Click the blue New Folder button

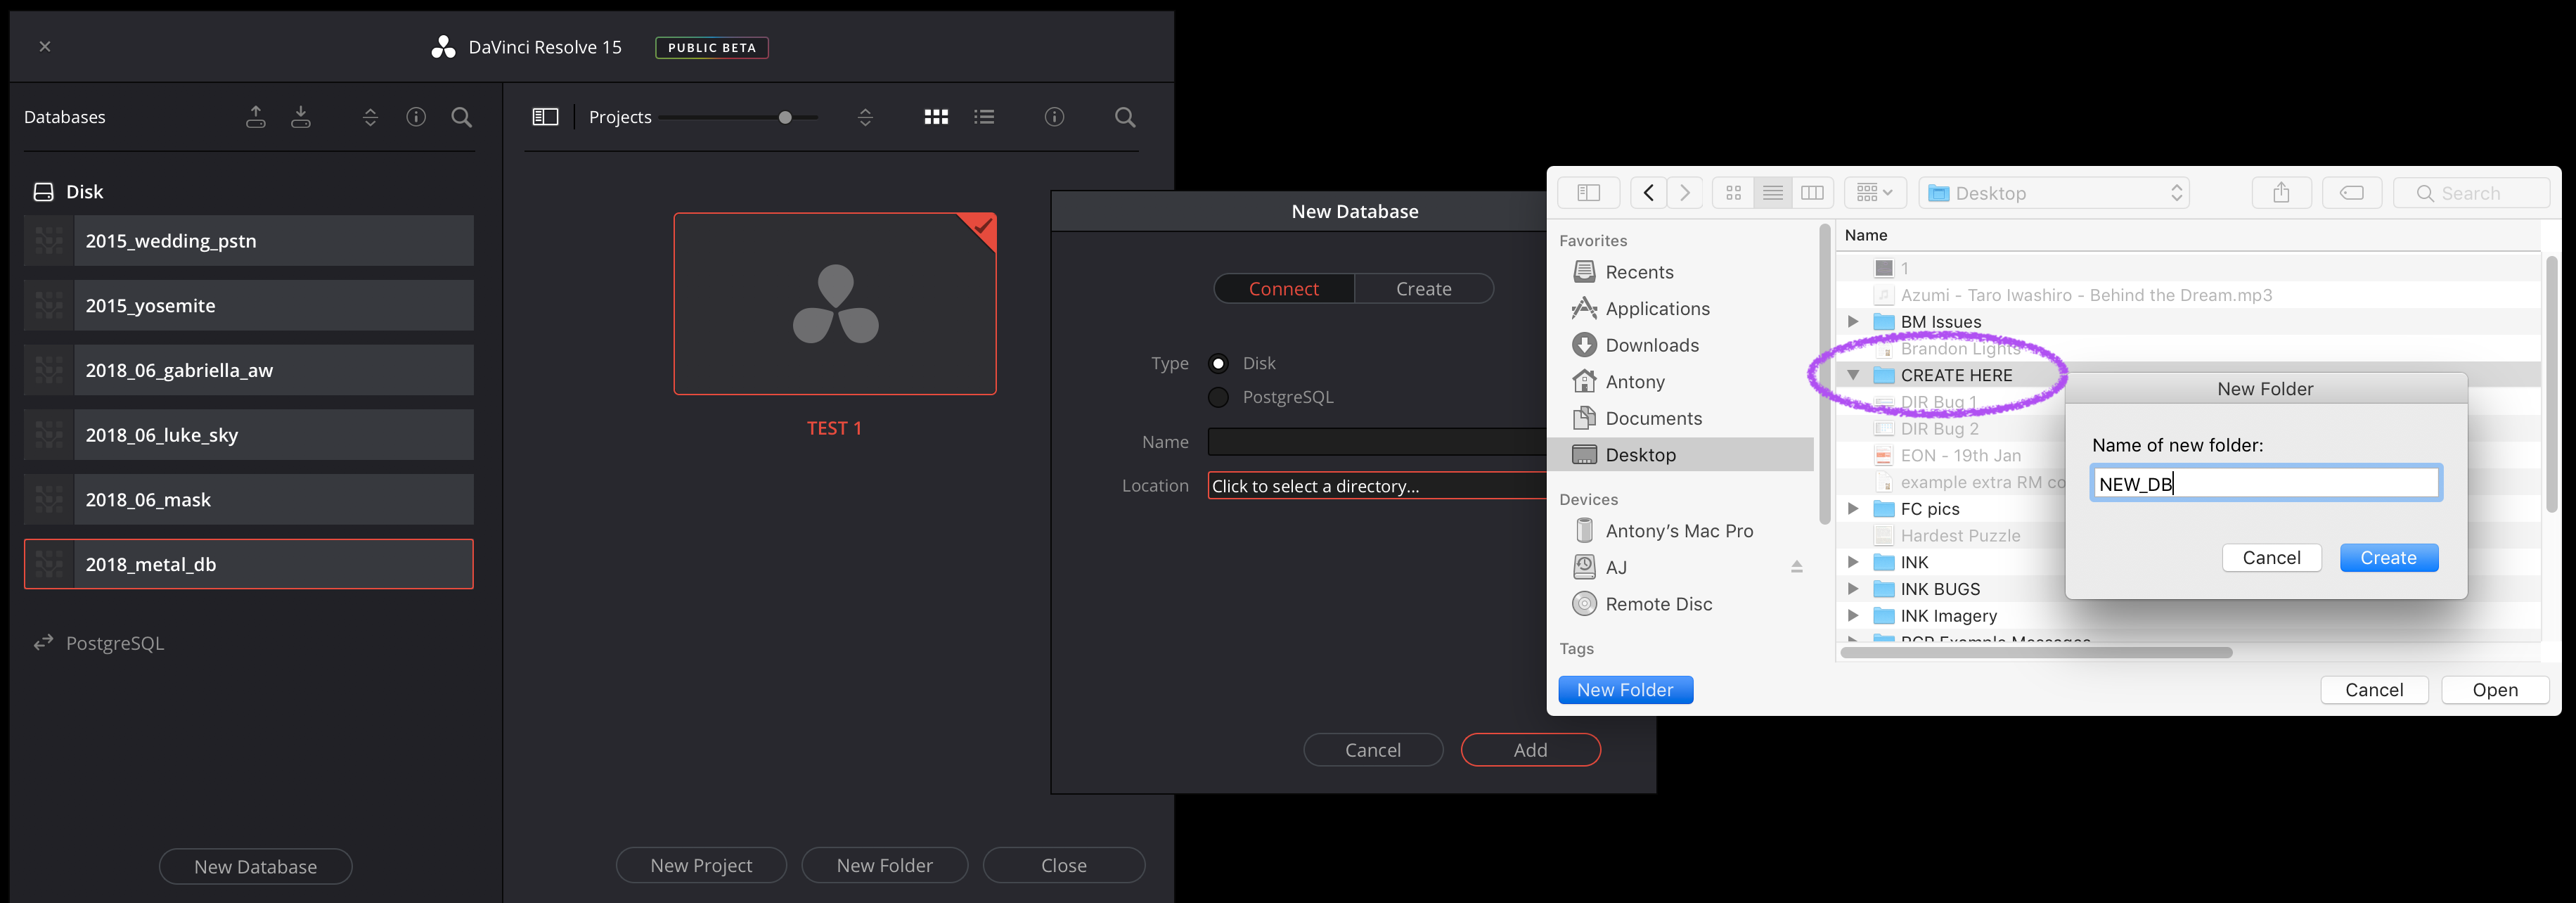click(x=1625, y=690)
